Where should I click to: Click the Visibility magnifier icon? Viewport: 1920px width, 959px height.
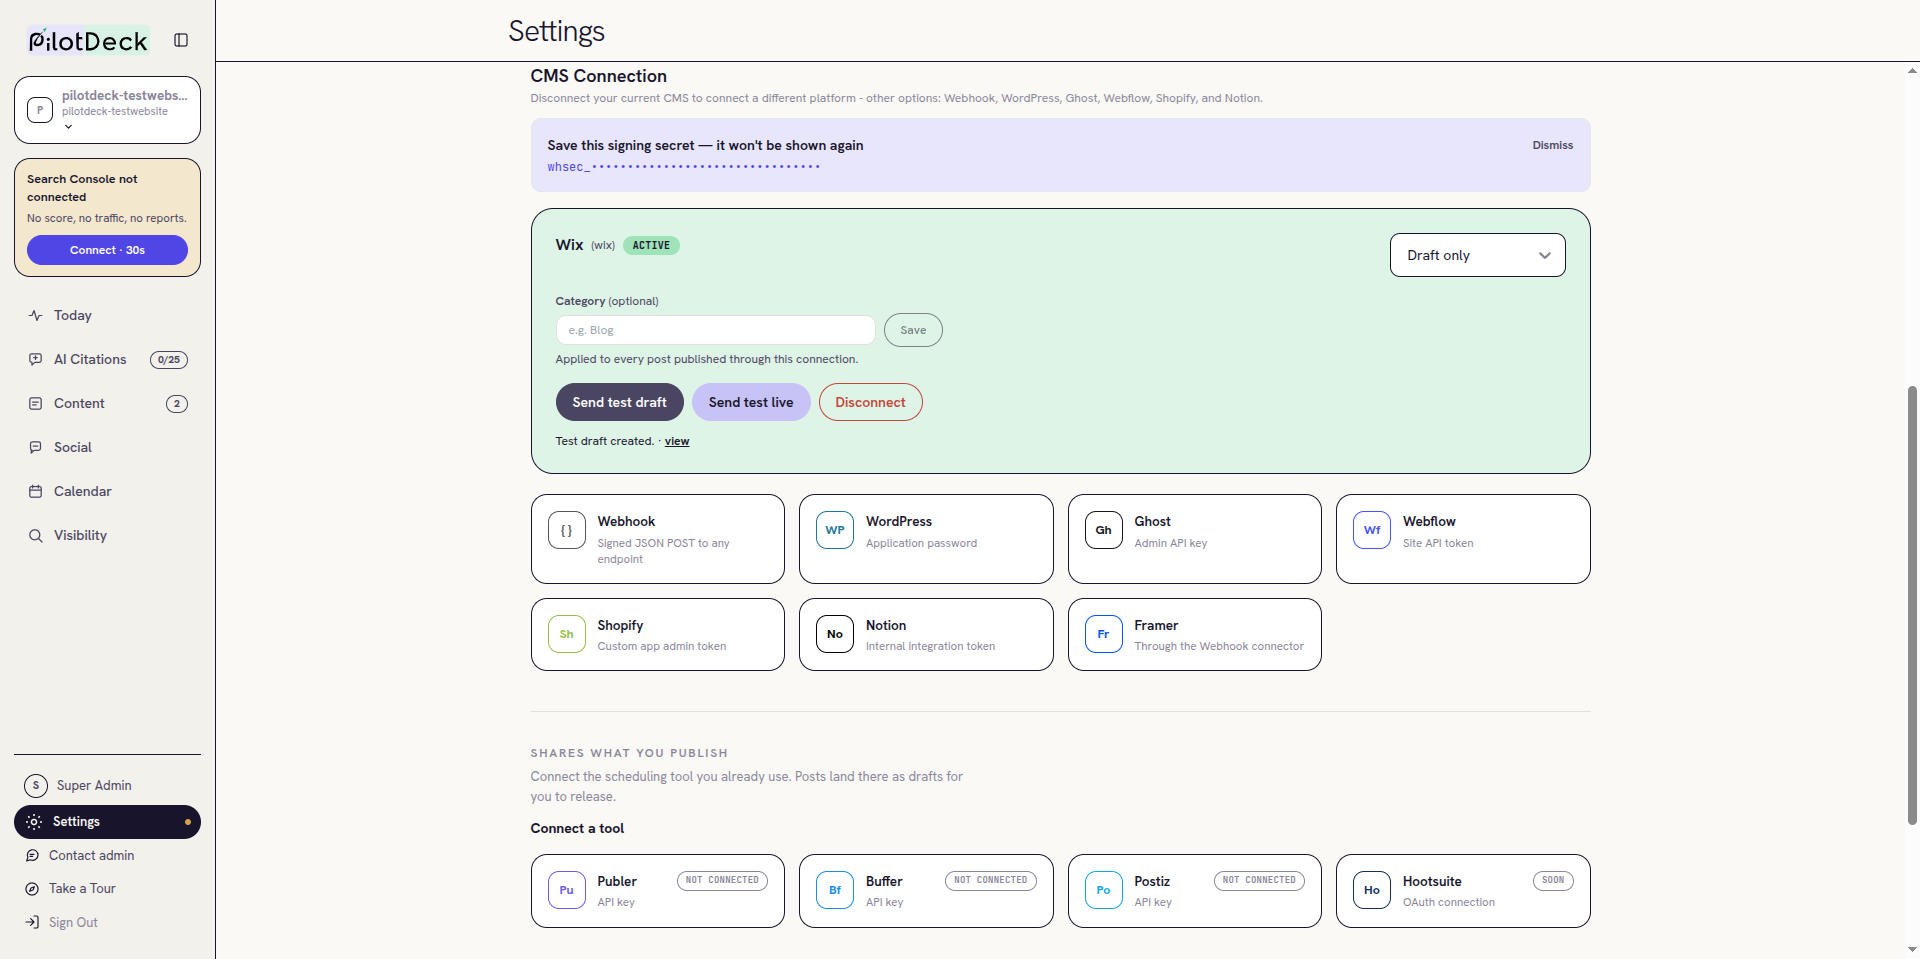click(x=36, y=535)
